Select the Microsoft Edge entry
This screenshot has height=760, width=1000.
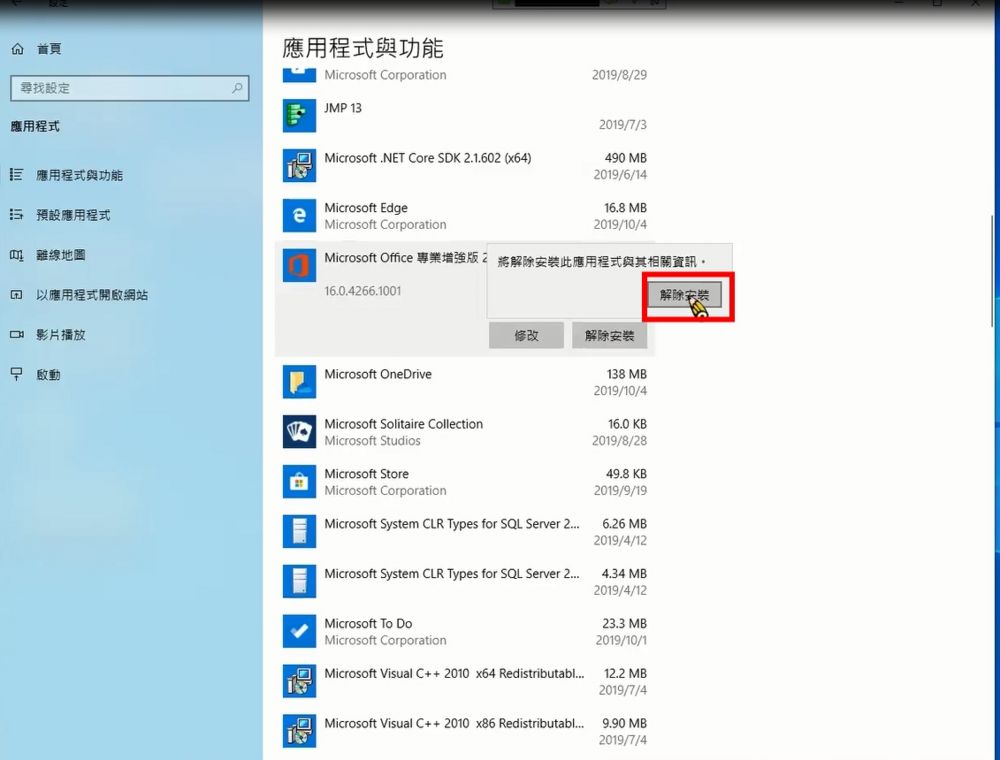point(464,216)
